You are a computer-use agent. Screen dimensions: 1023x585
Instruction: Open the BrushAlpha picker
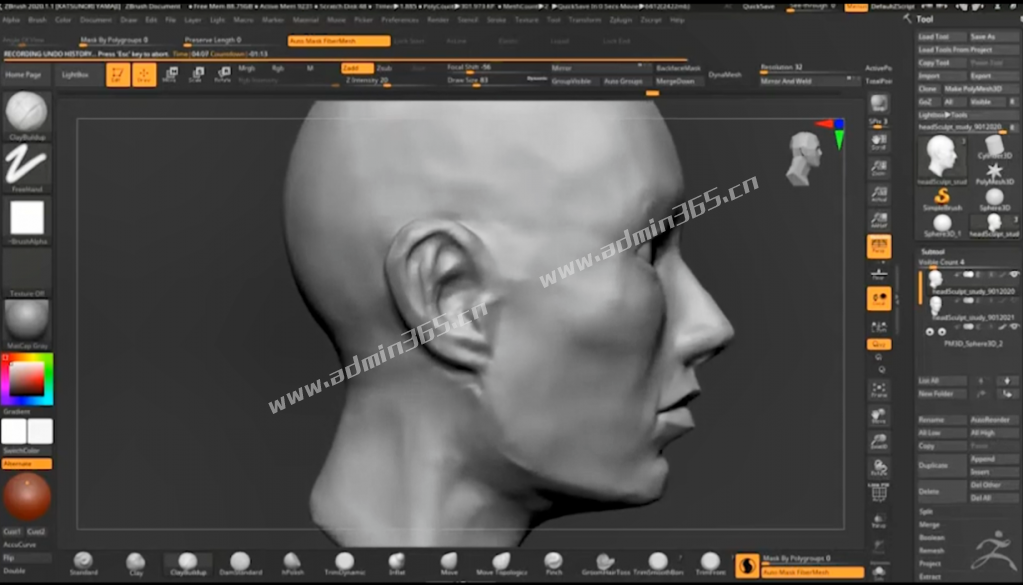click(27, 220)
